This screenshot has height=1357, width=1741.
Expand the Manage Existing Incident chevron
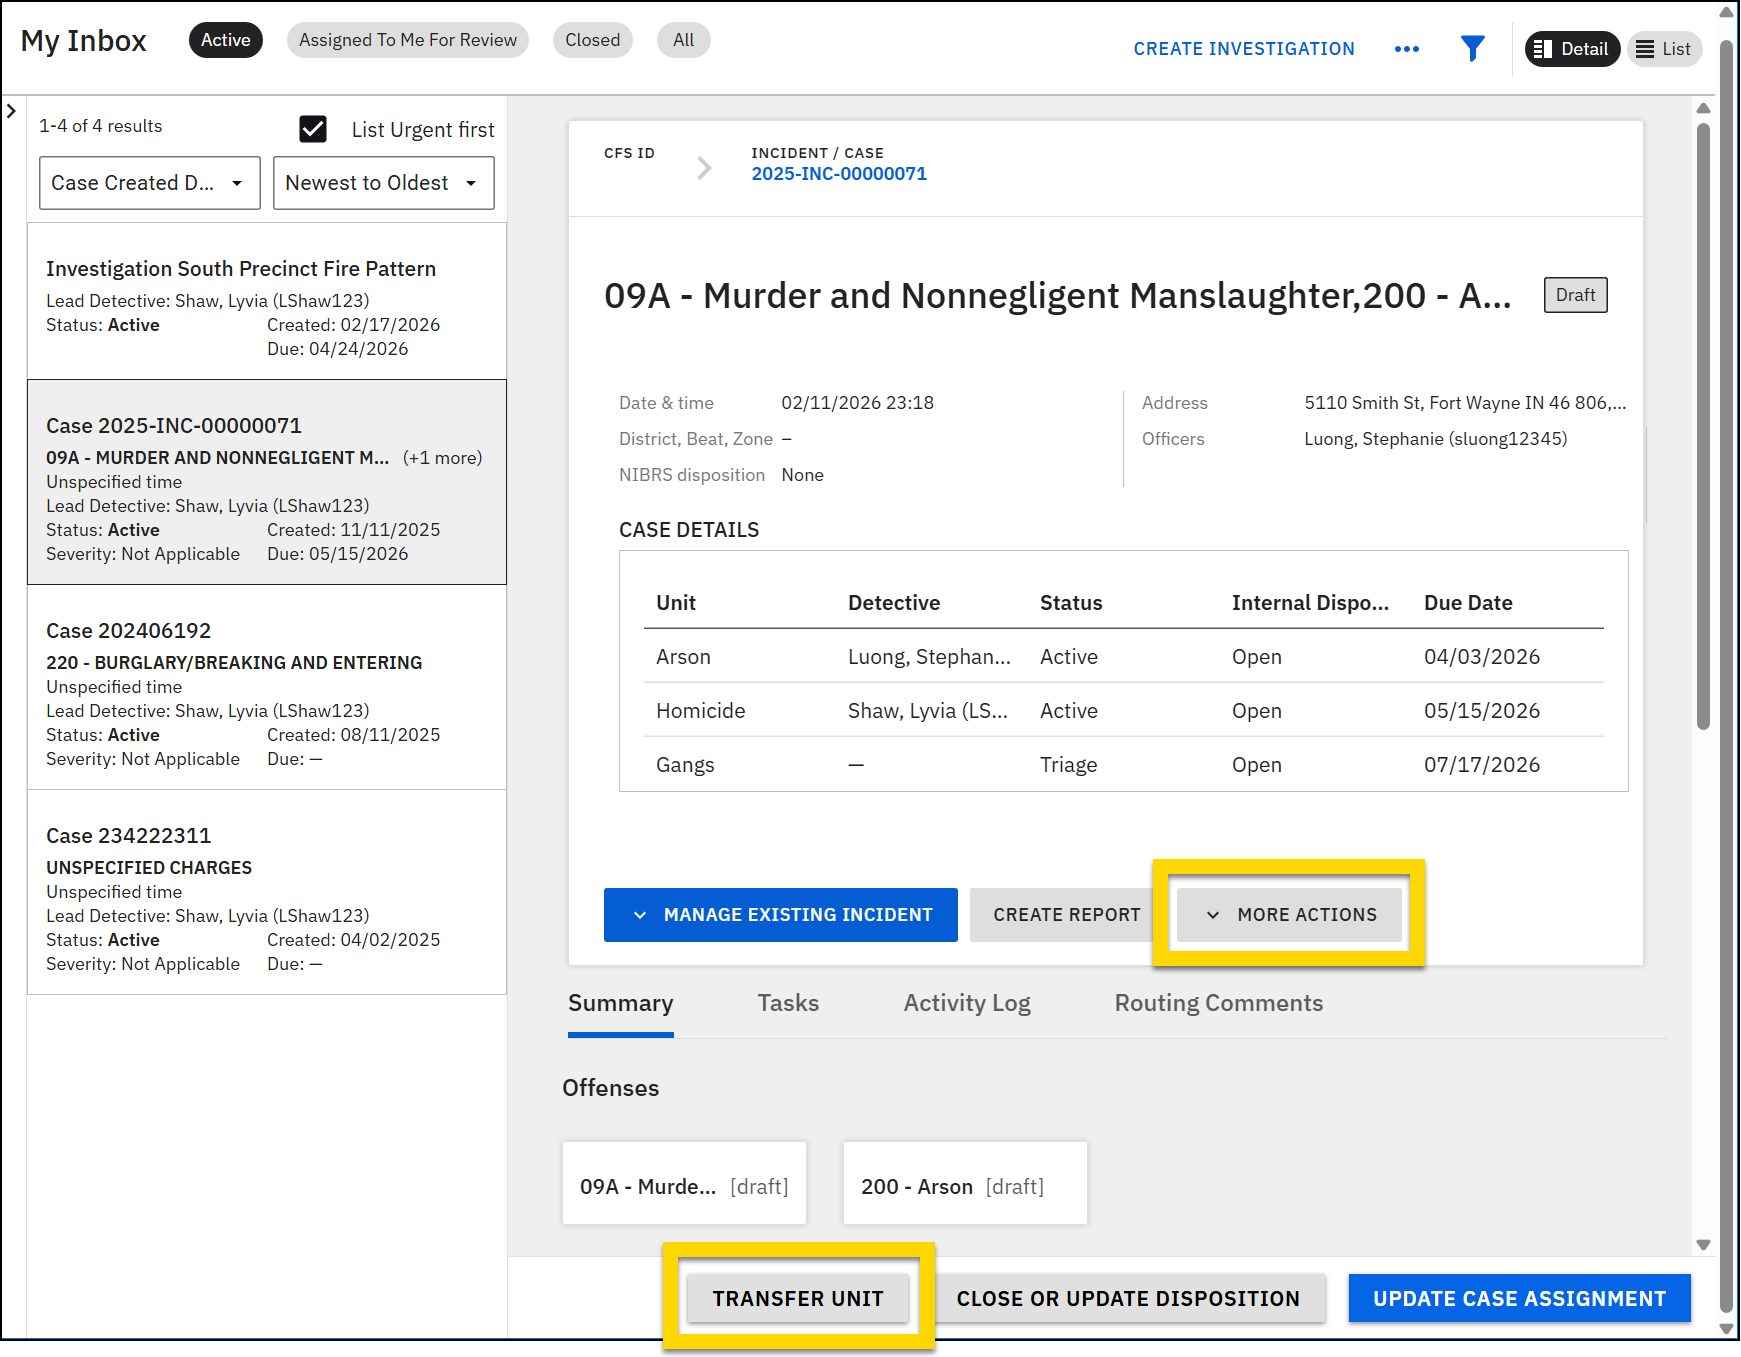click(x=641, y=914)
